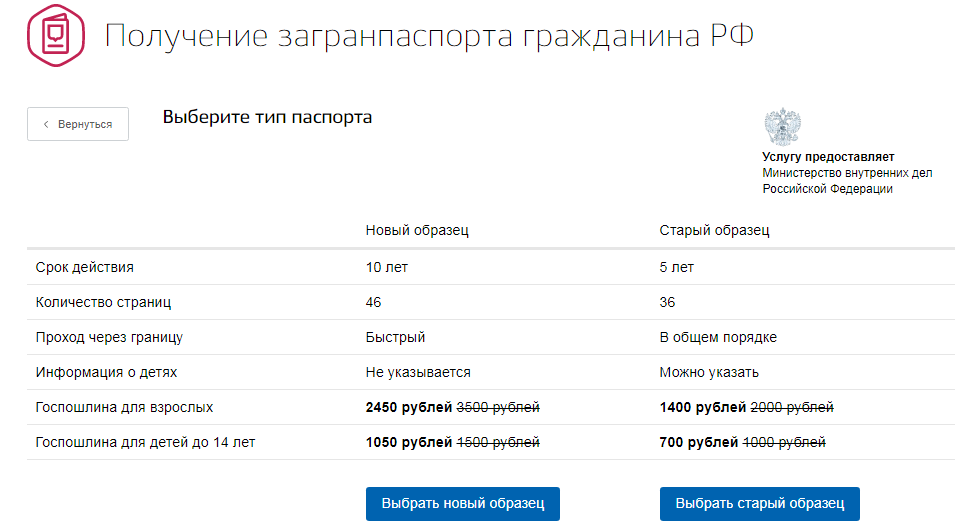Select the Количество страниц row label
Viewport: 962px width, 532px height.
pyautogui.click(x=103, y=303)
